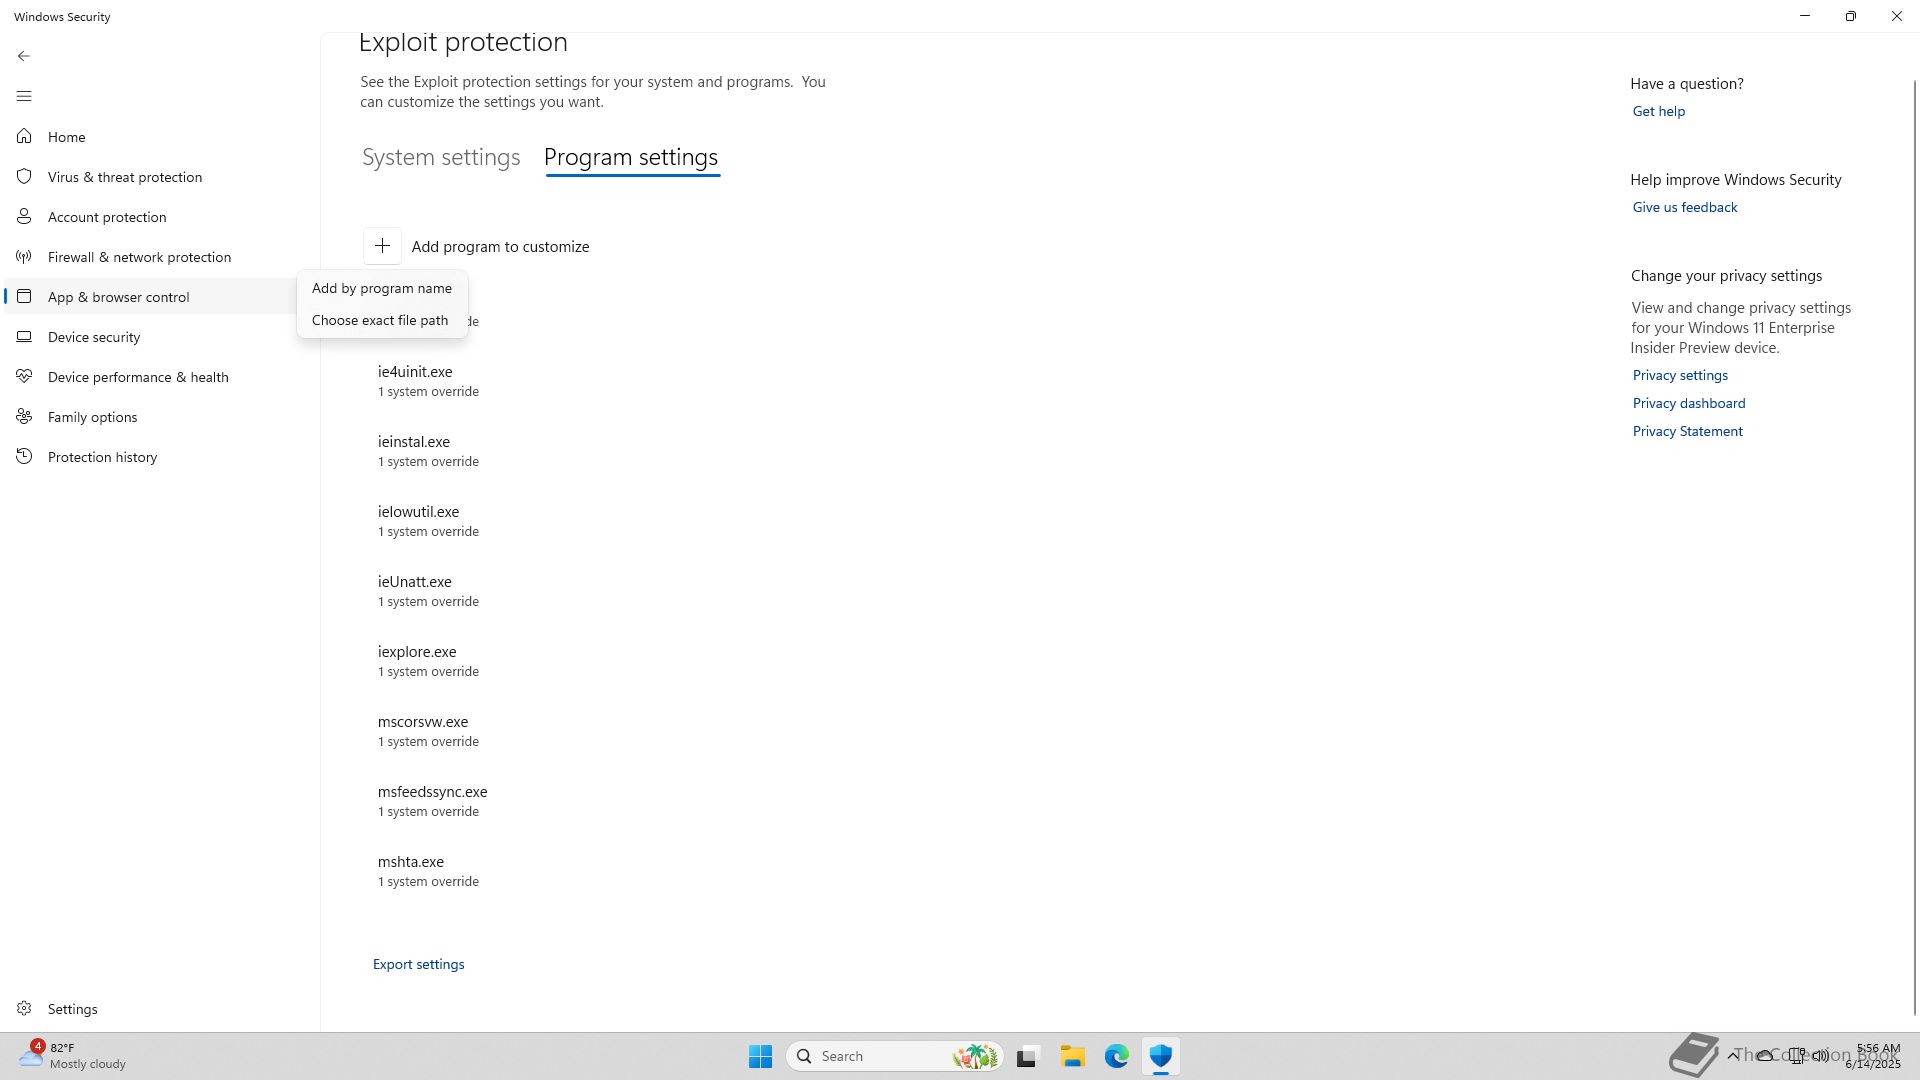
Task: Open the hamburger navigation menu
Action: click(x=24, y=96)
